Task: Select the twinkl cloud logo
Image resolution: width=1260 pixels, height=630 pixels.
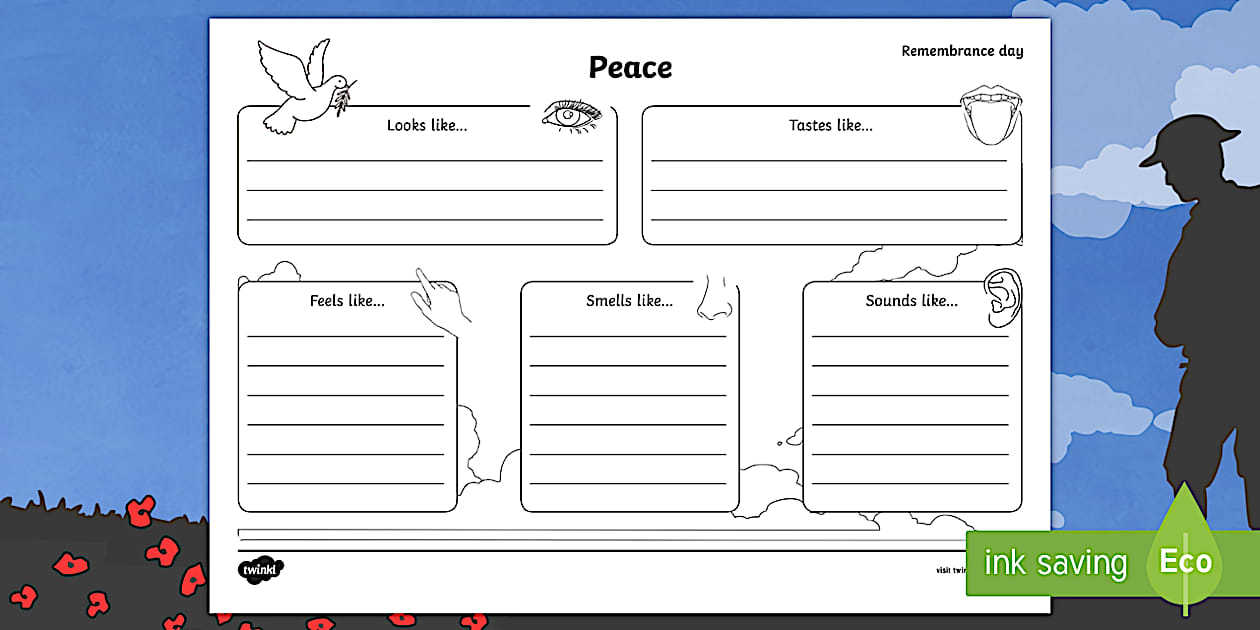Action: [x=259, y=570]
